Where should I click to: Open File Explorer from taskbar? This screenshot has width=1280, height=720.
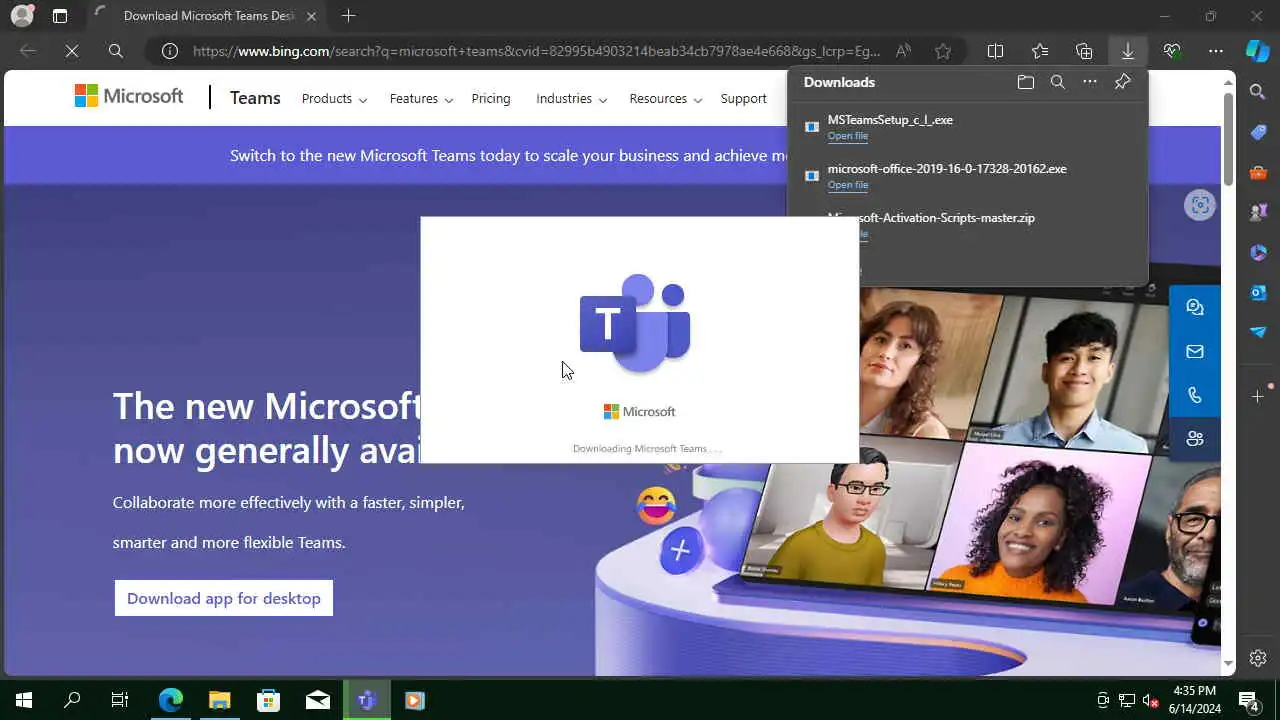pos(219,700)
